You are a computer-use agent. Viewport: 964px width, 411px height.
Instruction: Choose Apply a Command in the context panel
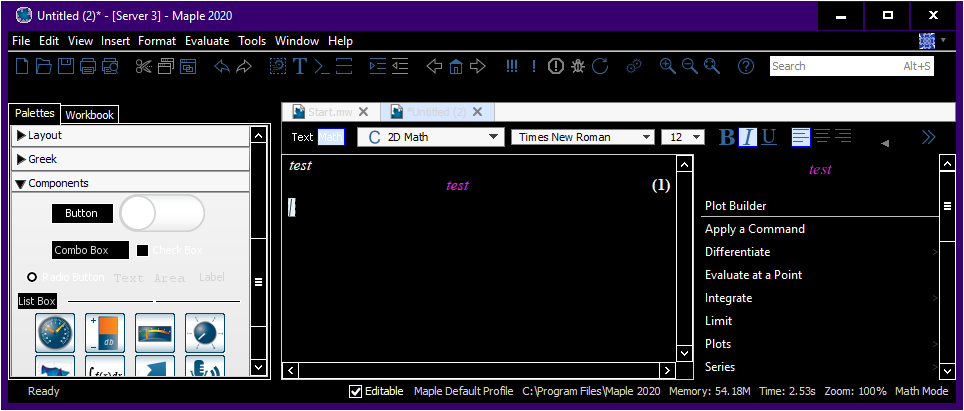(820, 229)
